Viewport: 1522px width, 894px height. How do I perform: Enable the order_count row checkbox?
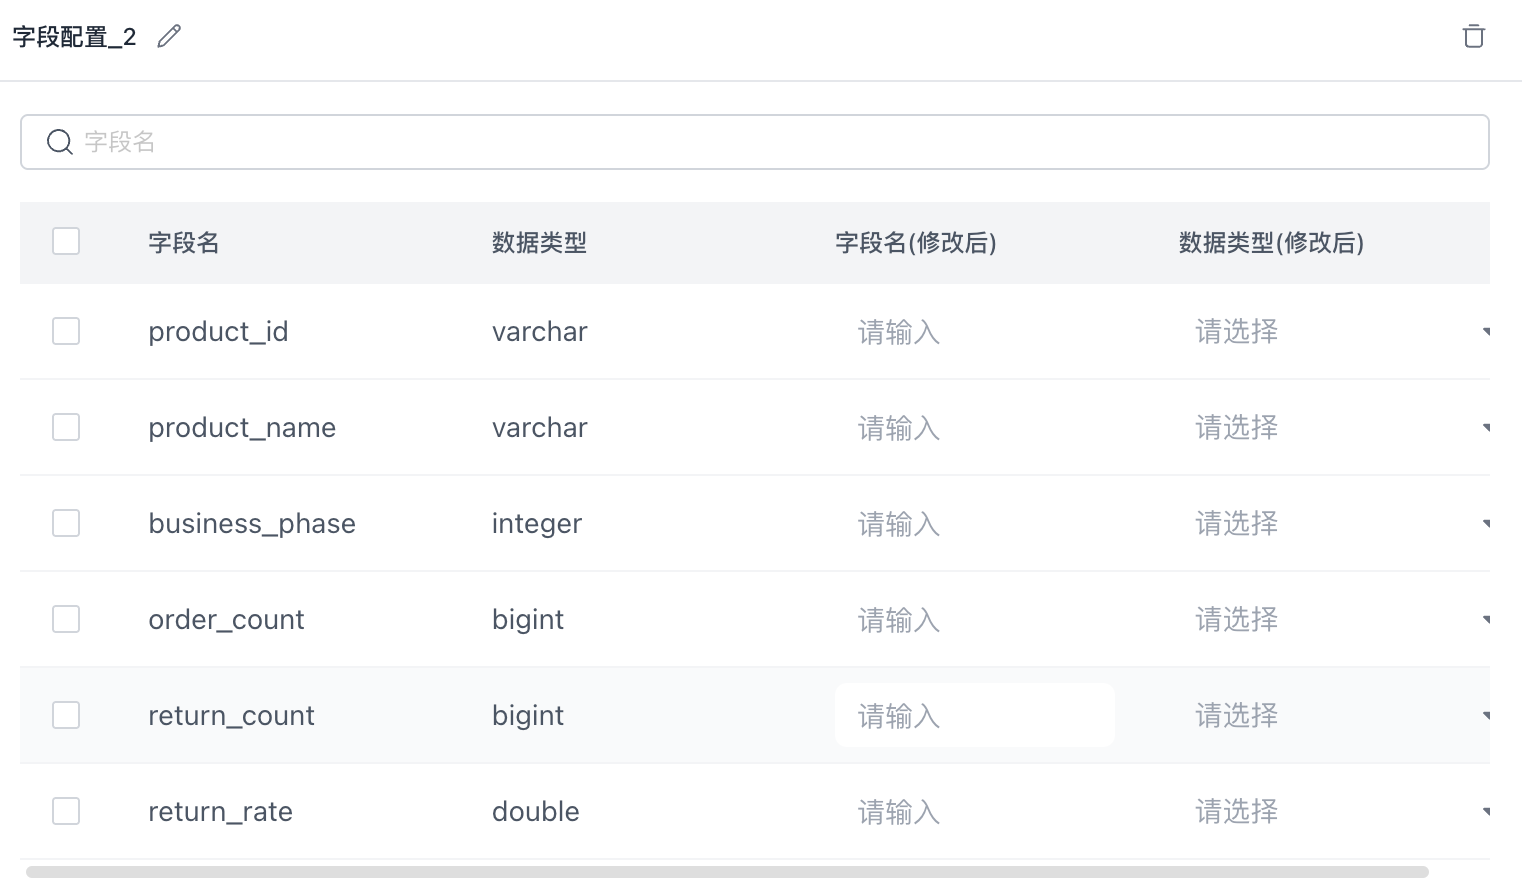tap(66, 619)
